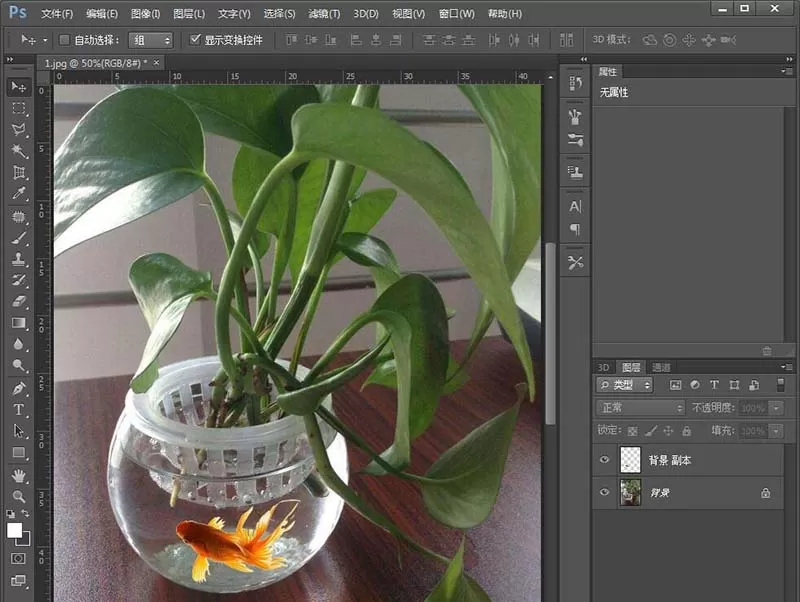The width and height of the screenshot is (800, 602).
Task: Toggle lock all padlock icon
Action: tap(687, 431)
